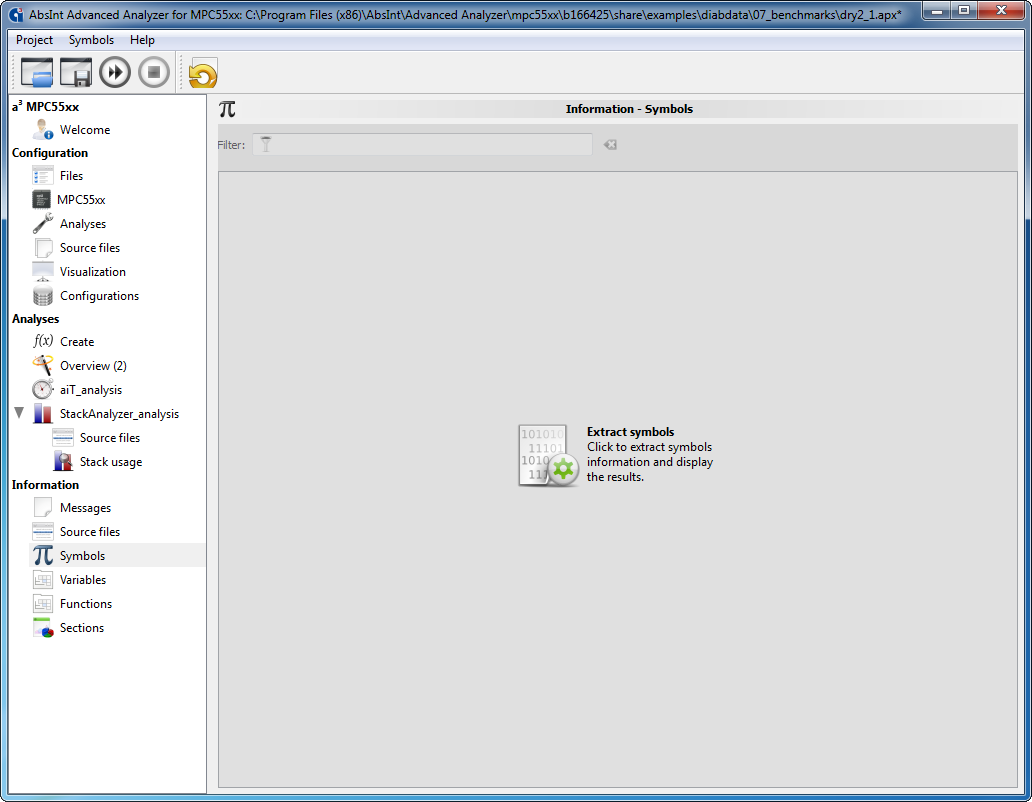Image resolution: width=1032 pixels, height=802 pixels.
Task: Click the MPC55xx chip icon
Action: 41,199
